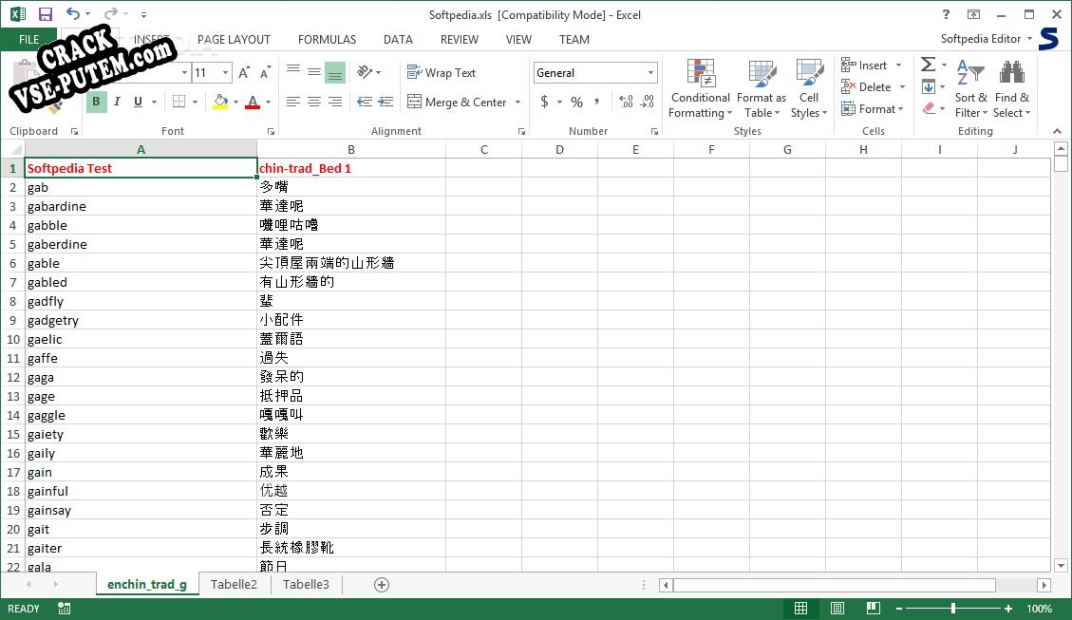Image resolution: width=1072 pixels, height=620 pixels.
Task: Increase font size with the larger A
Action: coord(244,72)
